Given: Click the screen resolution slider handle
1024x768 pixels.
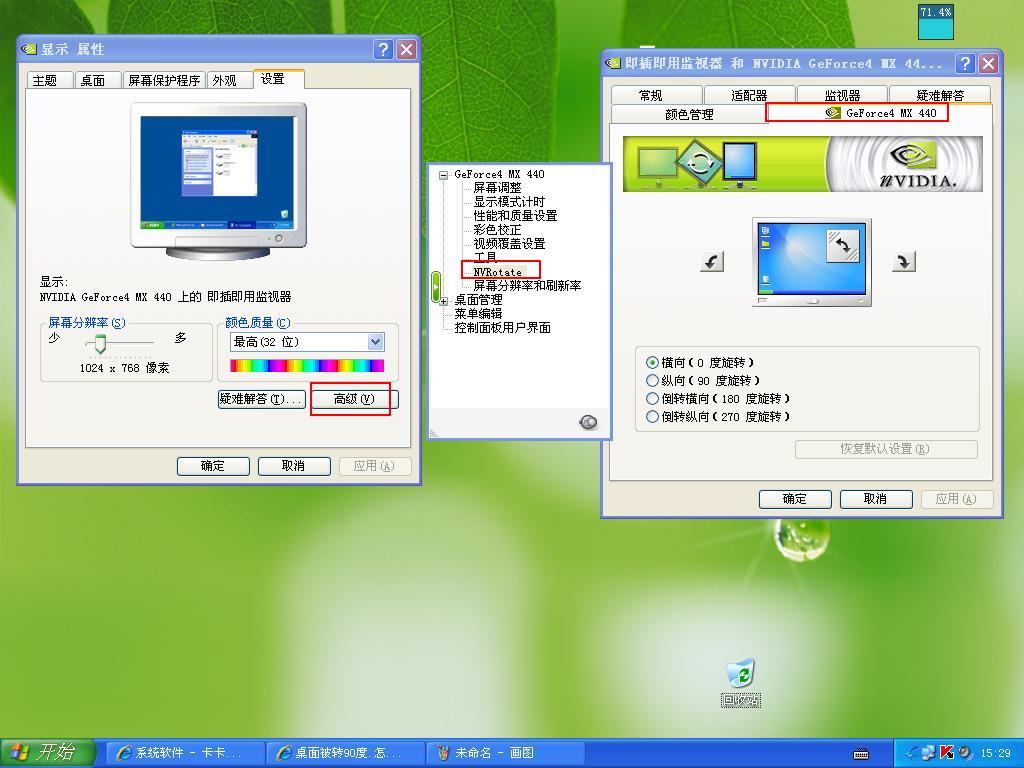Looking at the screenshot, I should (x=100, y=344).
